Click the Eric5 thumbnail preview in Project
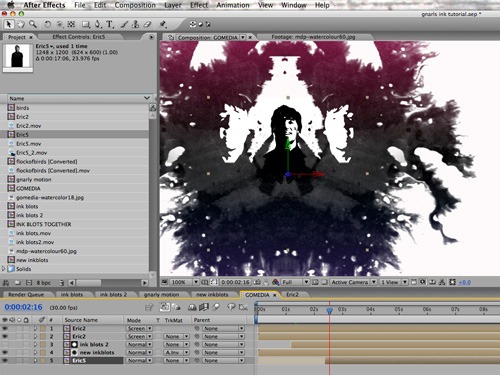500x375 pixels. tap(18, 57)
